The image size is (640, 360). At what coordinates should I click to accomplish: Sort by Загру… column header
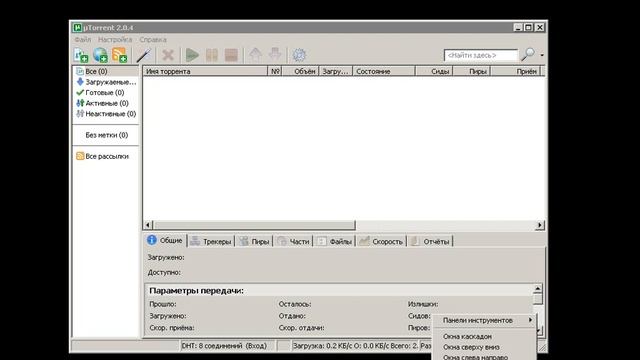coord(336,71)
